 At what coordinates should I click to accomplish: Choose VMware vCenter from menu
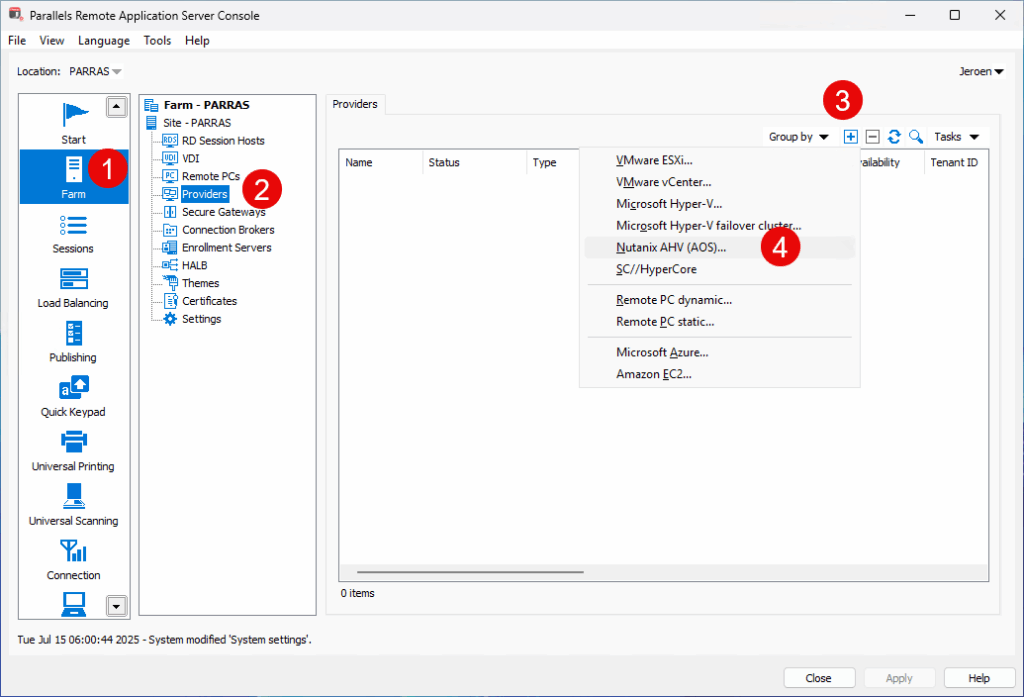point(720,182)
